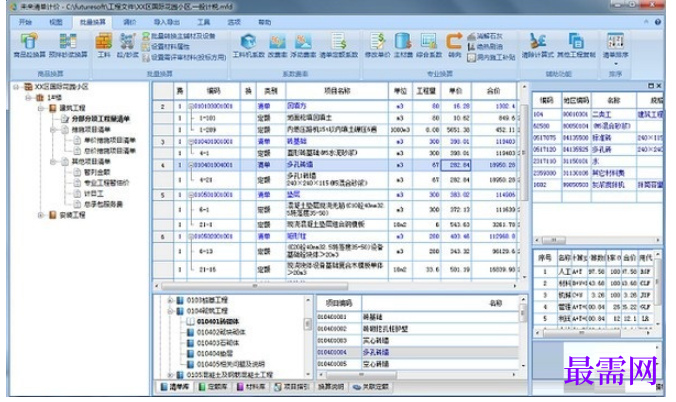Select 计日工 in the project tree
The width and height of the screenshot is (676, 402).
click(x=94, y=193)
